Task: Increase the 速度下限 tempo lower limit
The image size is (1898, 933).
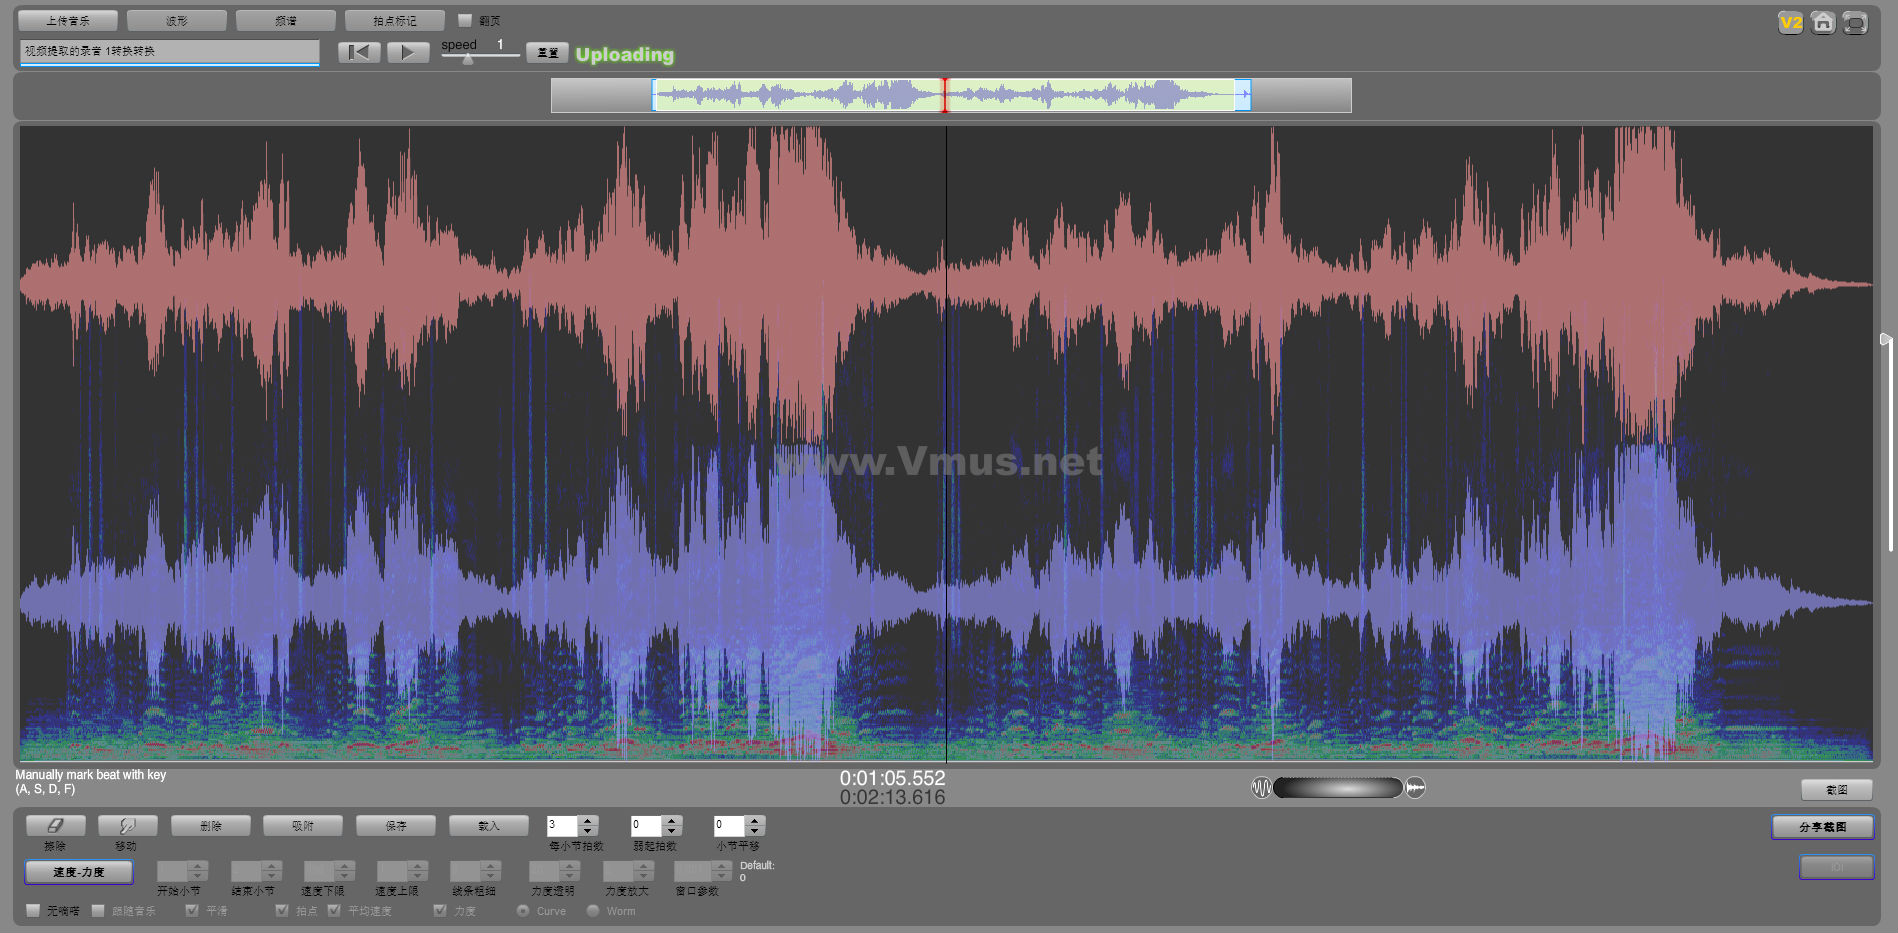Action: [x=345, y=866]
